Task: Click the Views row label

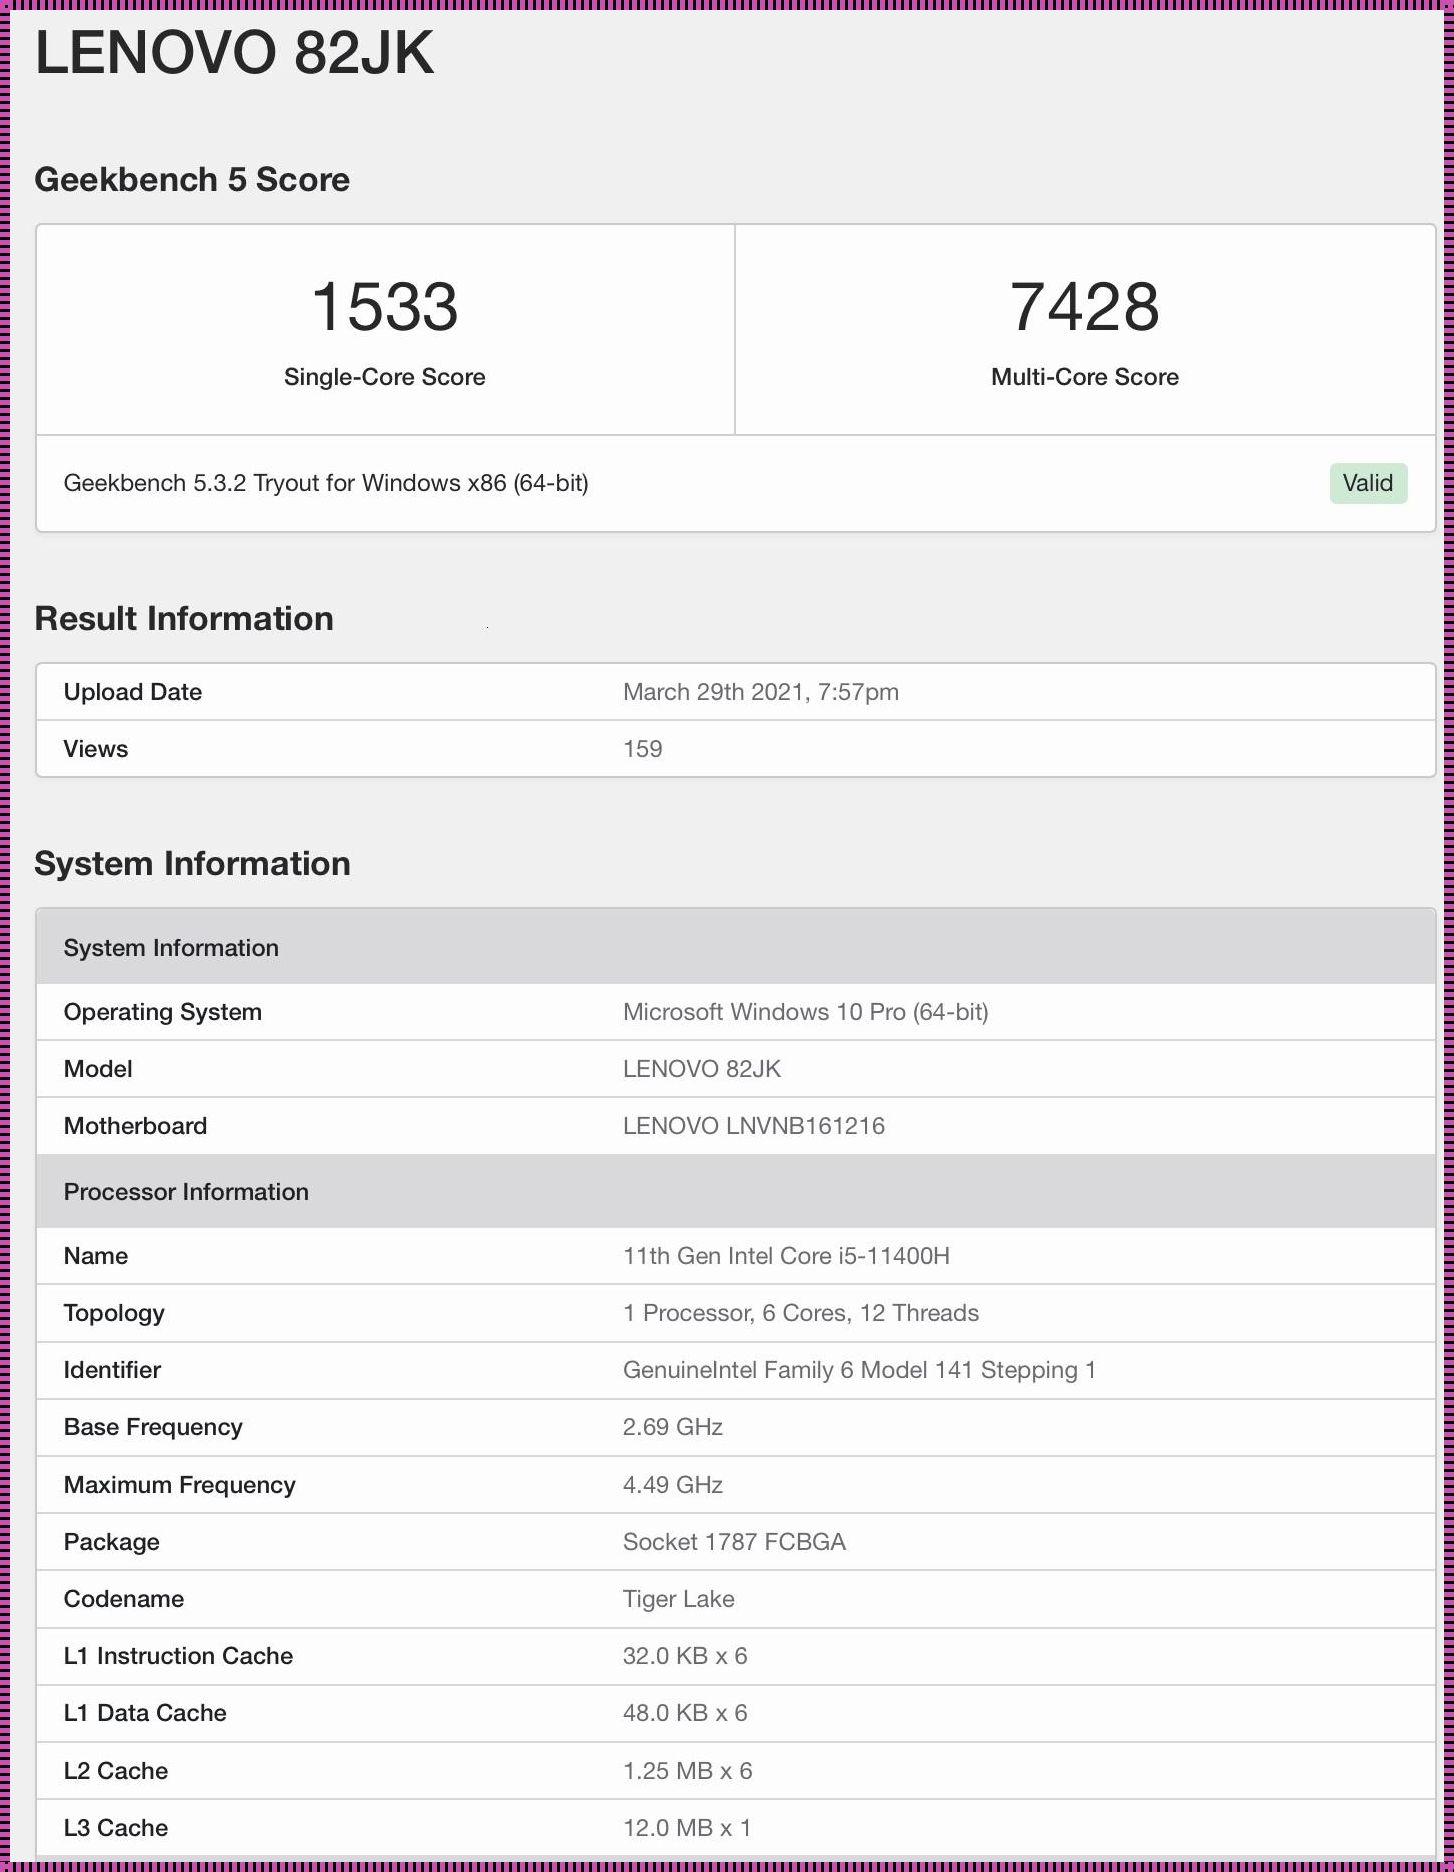Action: (96, 749)
